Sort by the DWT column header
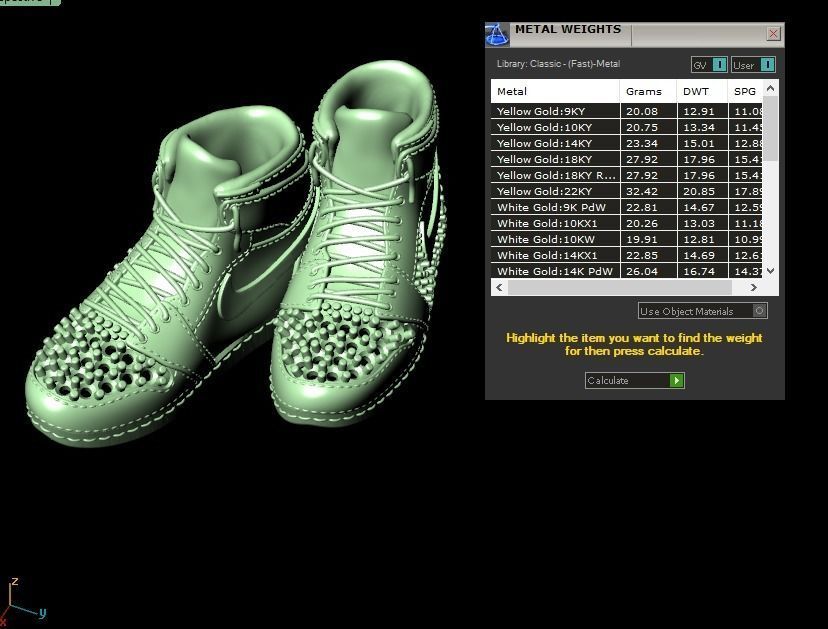 coord(702,91)
